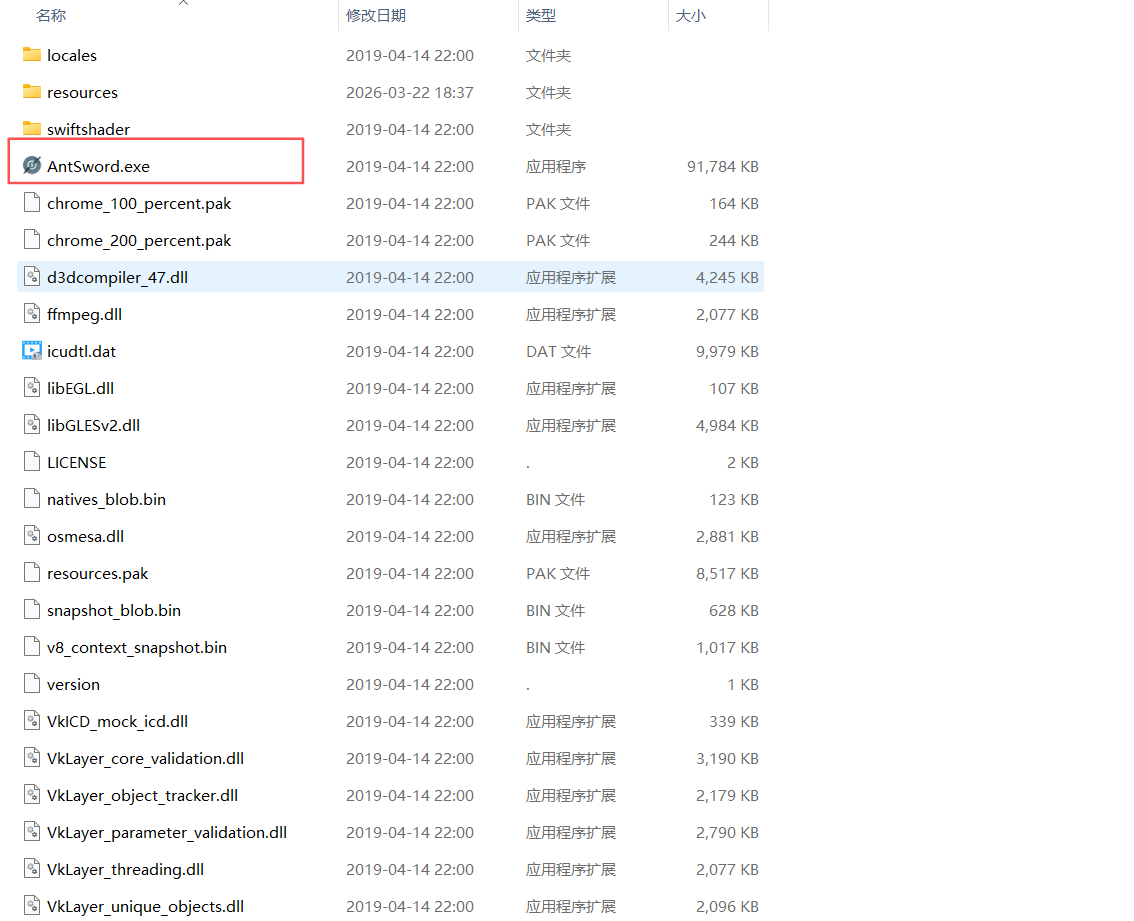Click the ffmpeg.dll file icon
This screenshot has width=1134, height=921.
click(32, 313)
